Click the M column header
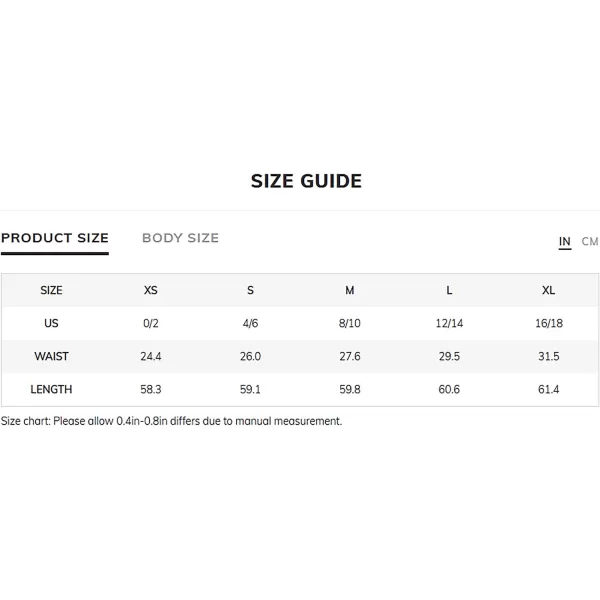This screenshot has height=600, width=600. pyautogui.click(x=350, y=290)
